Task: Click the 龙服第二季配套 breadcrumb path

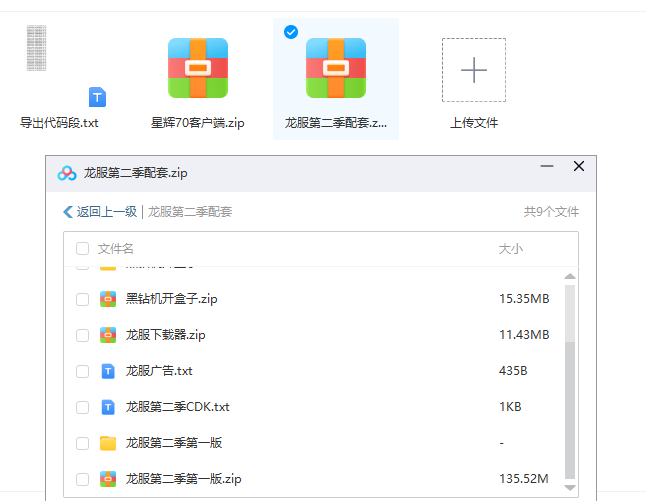Action: point(190,212)
